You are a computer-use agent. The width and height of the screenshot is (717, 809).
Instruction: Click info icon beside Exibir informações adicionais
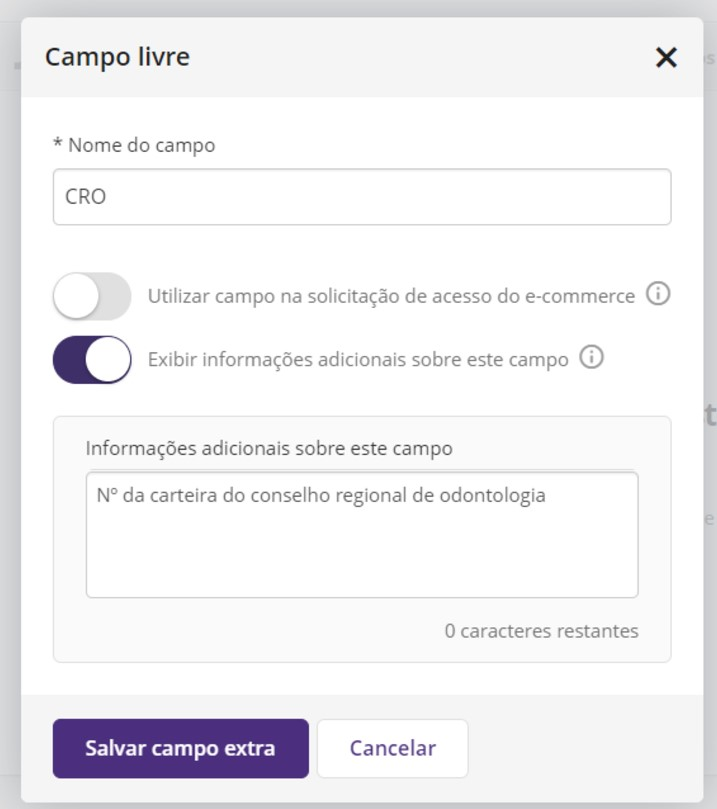tap(591, 358)
